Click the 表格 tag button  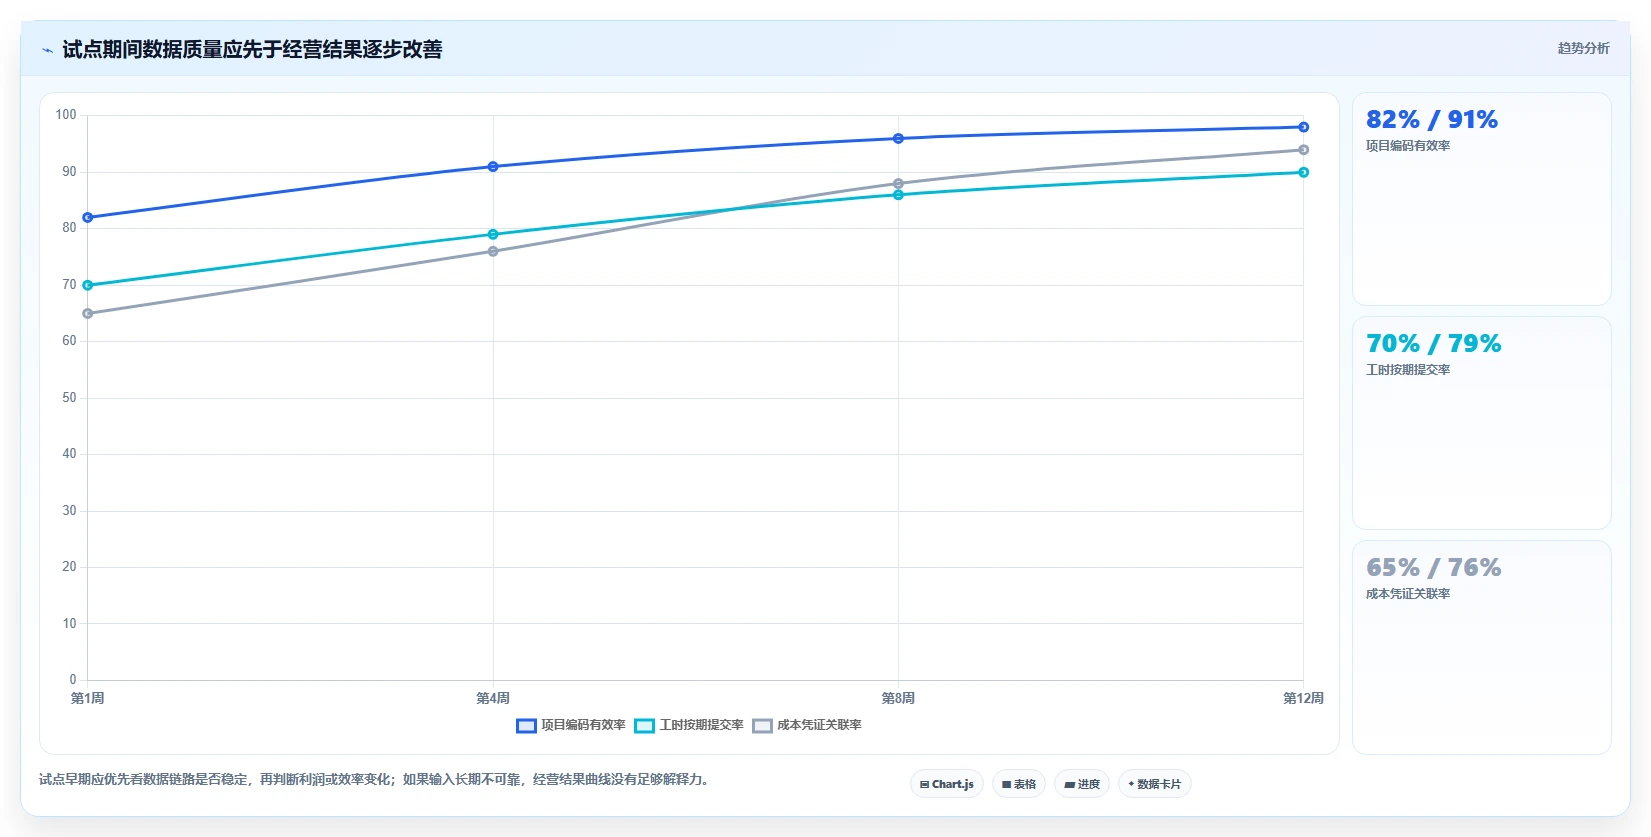1019,784
